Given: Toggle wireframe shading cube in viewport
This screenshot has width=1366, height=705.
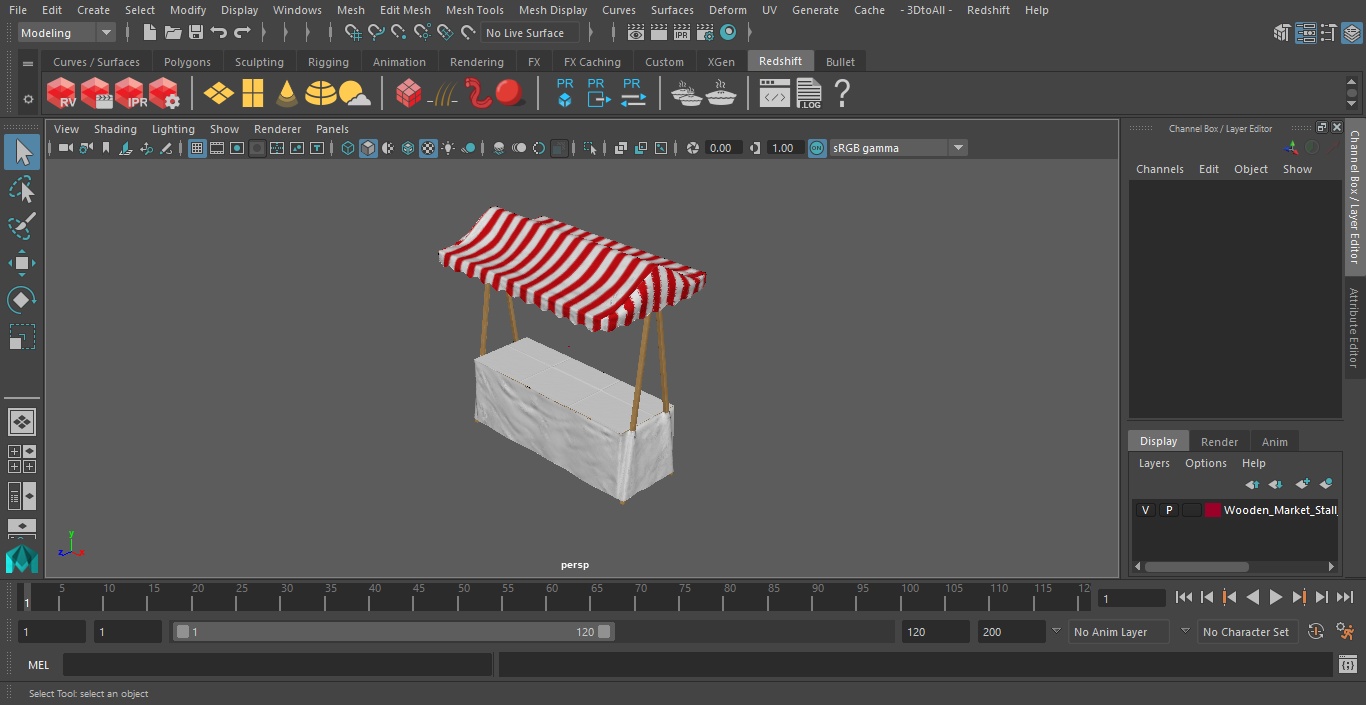Looking at the screenshot, I should 348,148.
